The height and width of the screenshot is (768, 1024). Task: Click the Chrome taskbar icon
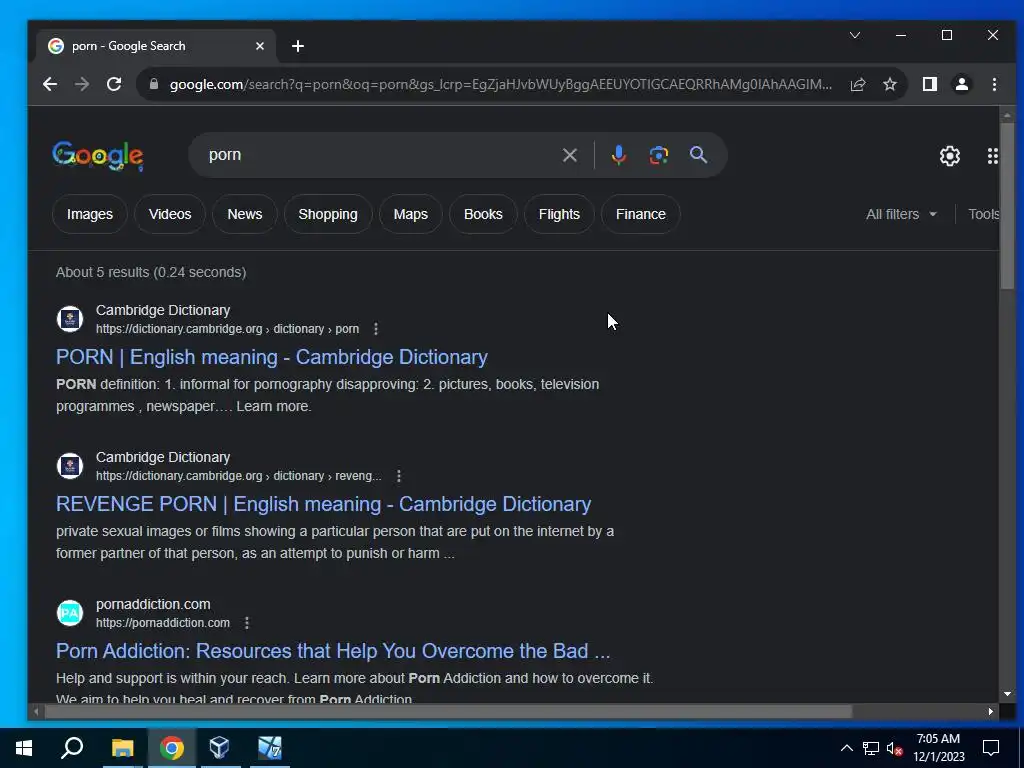pyautogui.click(x=171, y=748)
